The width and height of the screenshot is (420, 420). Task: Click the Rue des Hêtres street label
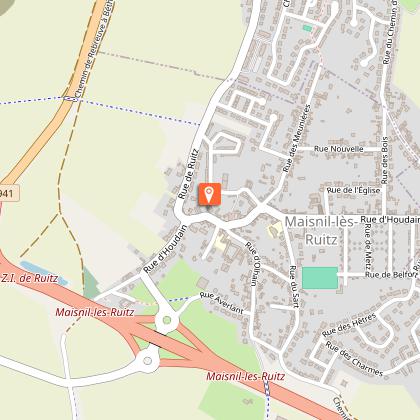click(349, 325)
